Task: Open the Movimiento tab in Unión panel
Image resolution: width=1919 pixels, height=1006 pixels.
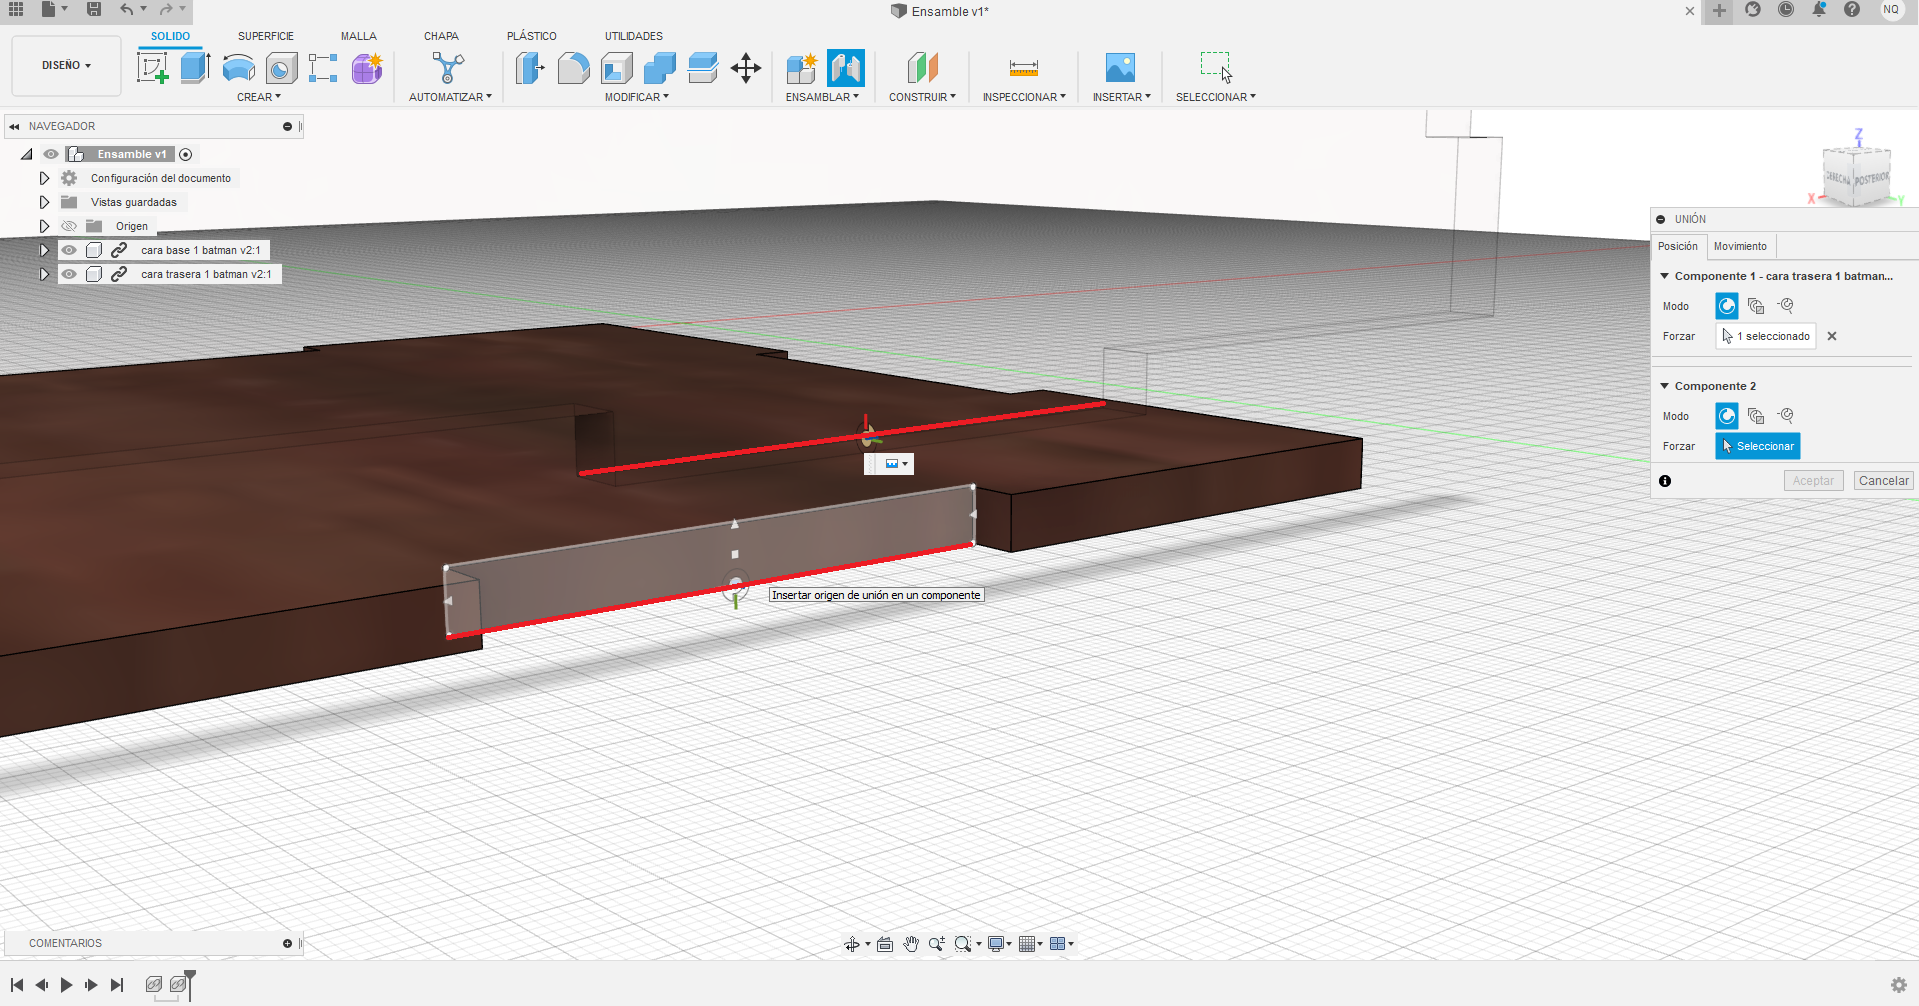Action: [x=1740, y=246]
